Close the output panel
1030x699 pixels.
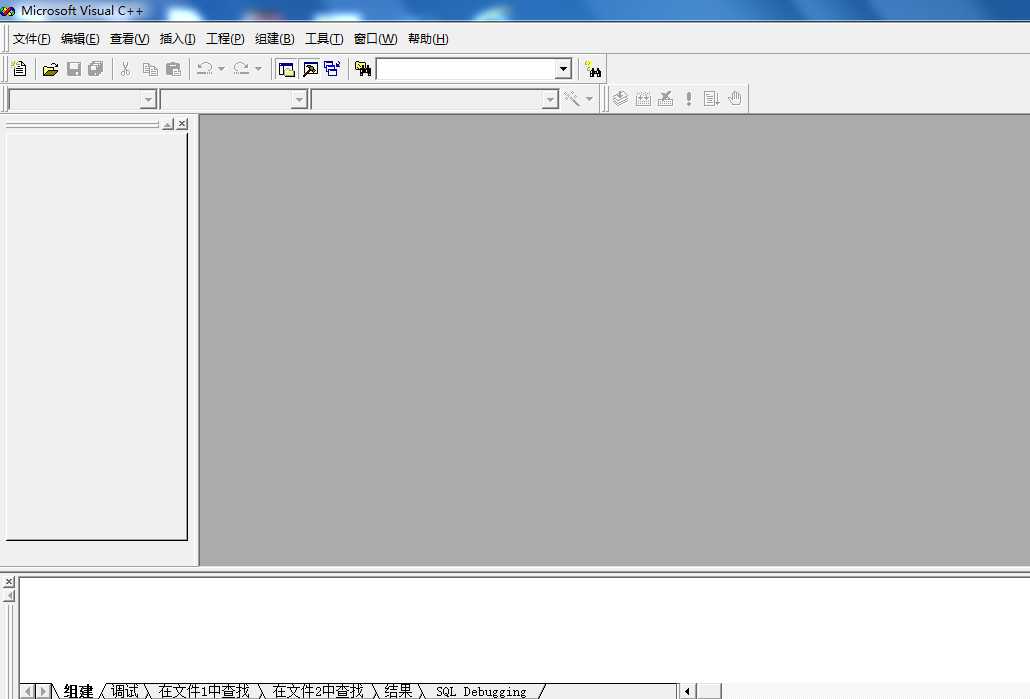click(x=9, y=582)
